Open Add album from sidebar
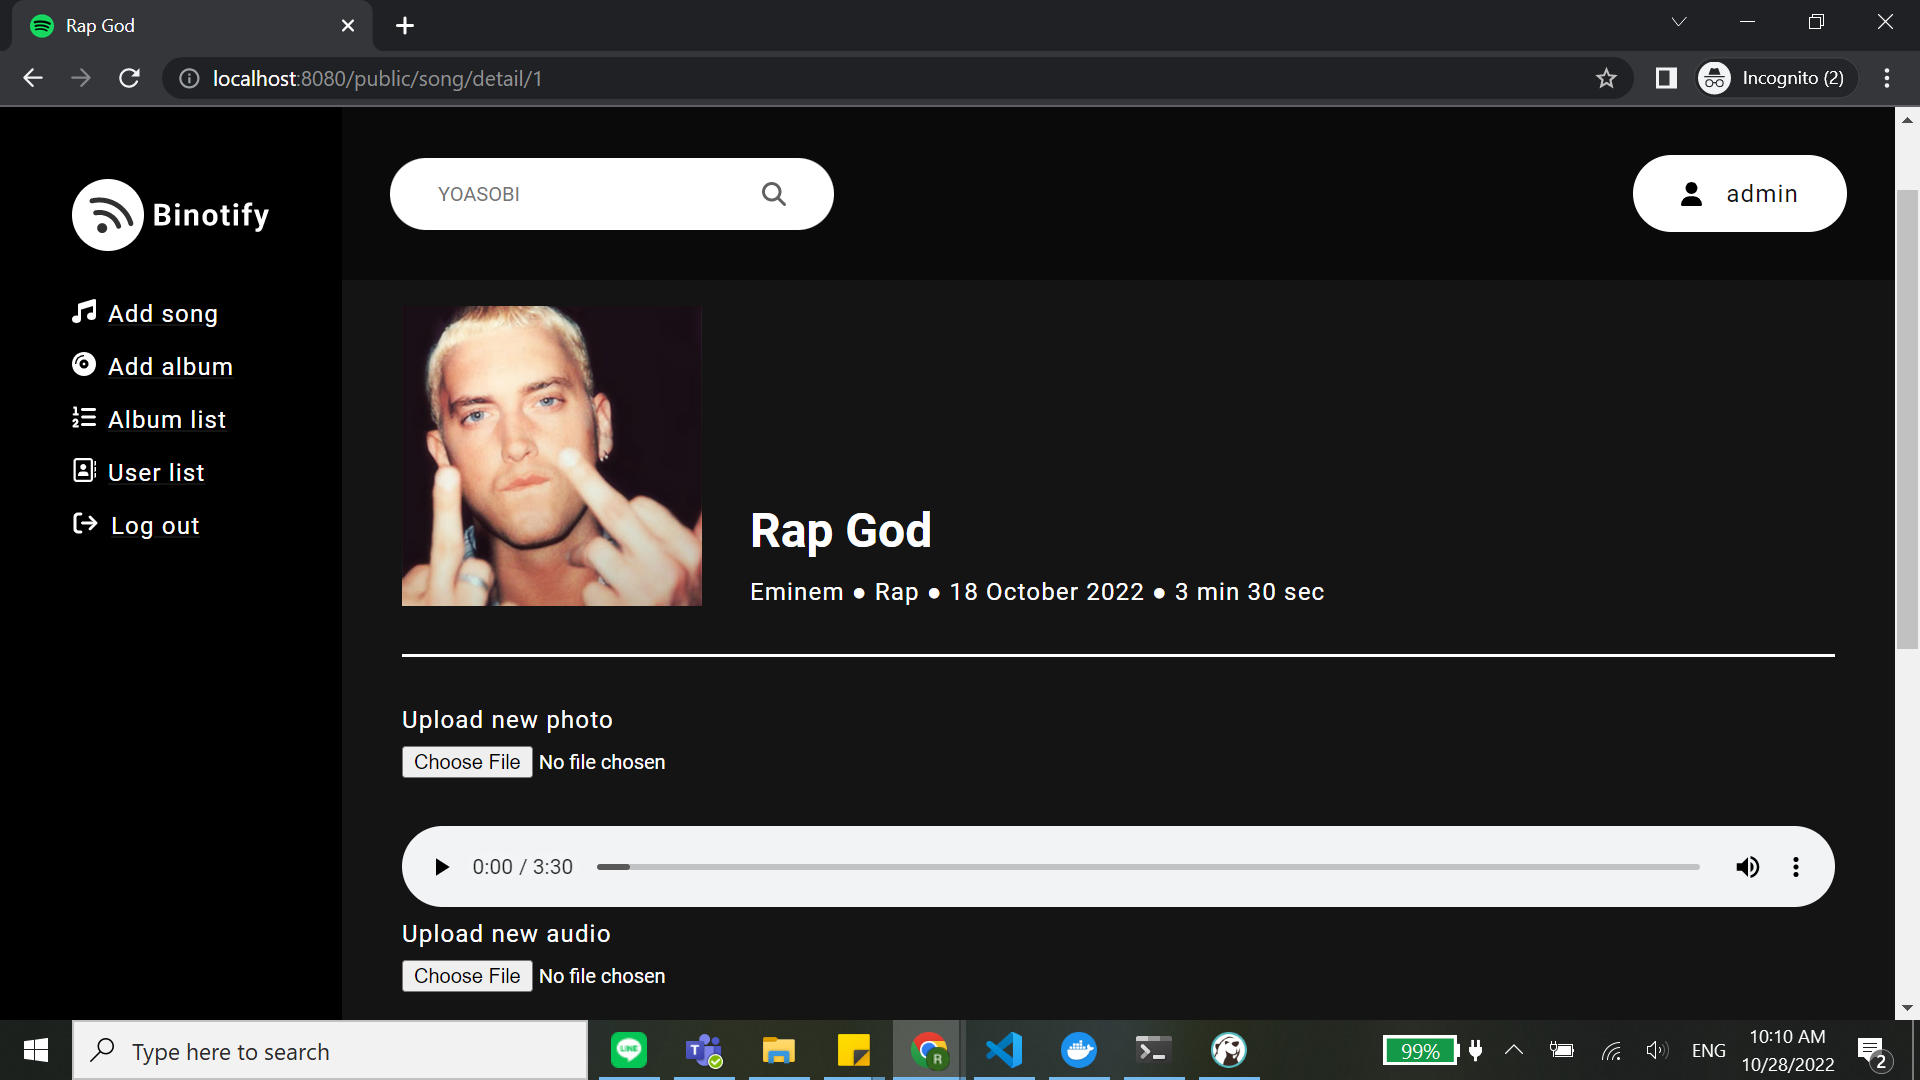This screenshot has width=1920, height=1080. tap(170, 367)
